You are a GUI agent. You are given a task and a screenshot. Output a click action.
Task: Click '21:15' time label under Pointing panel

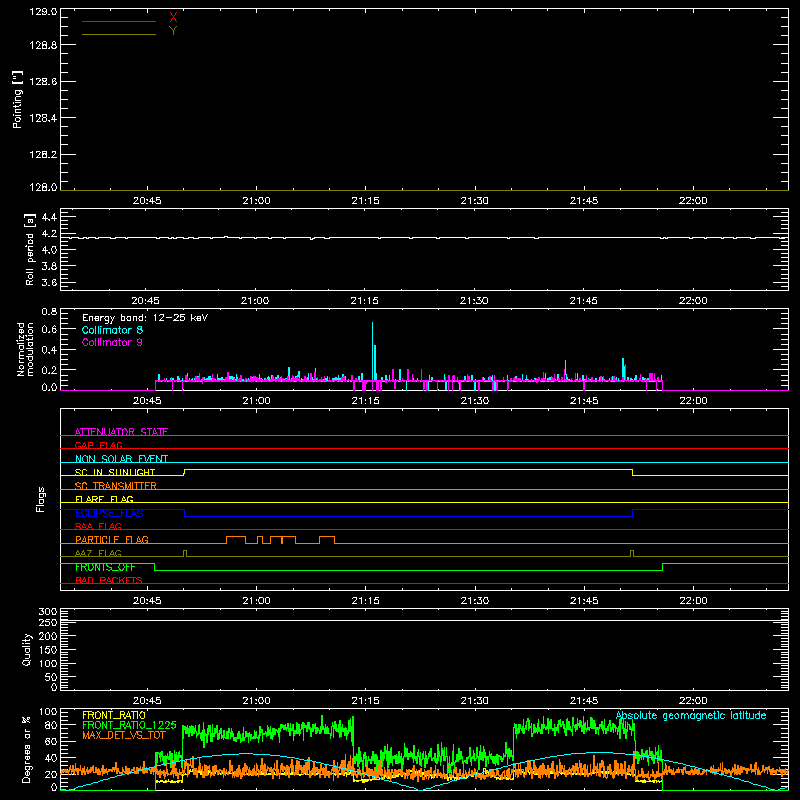coord(365,201)
